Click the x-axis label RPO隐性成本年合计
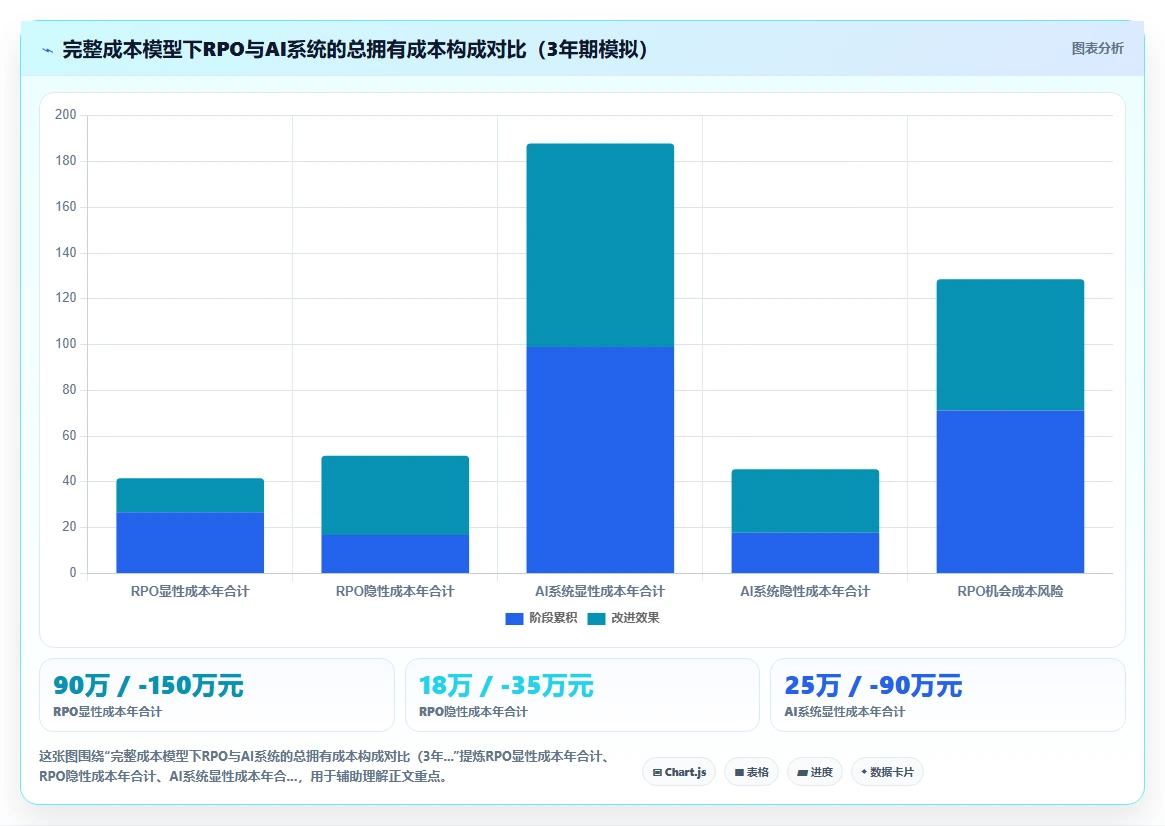 [395, 591]
